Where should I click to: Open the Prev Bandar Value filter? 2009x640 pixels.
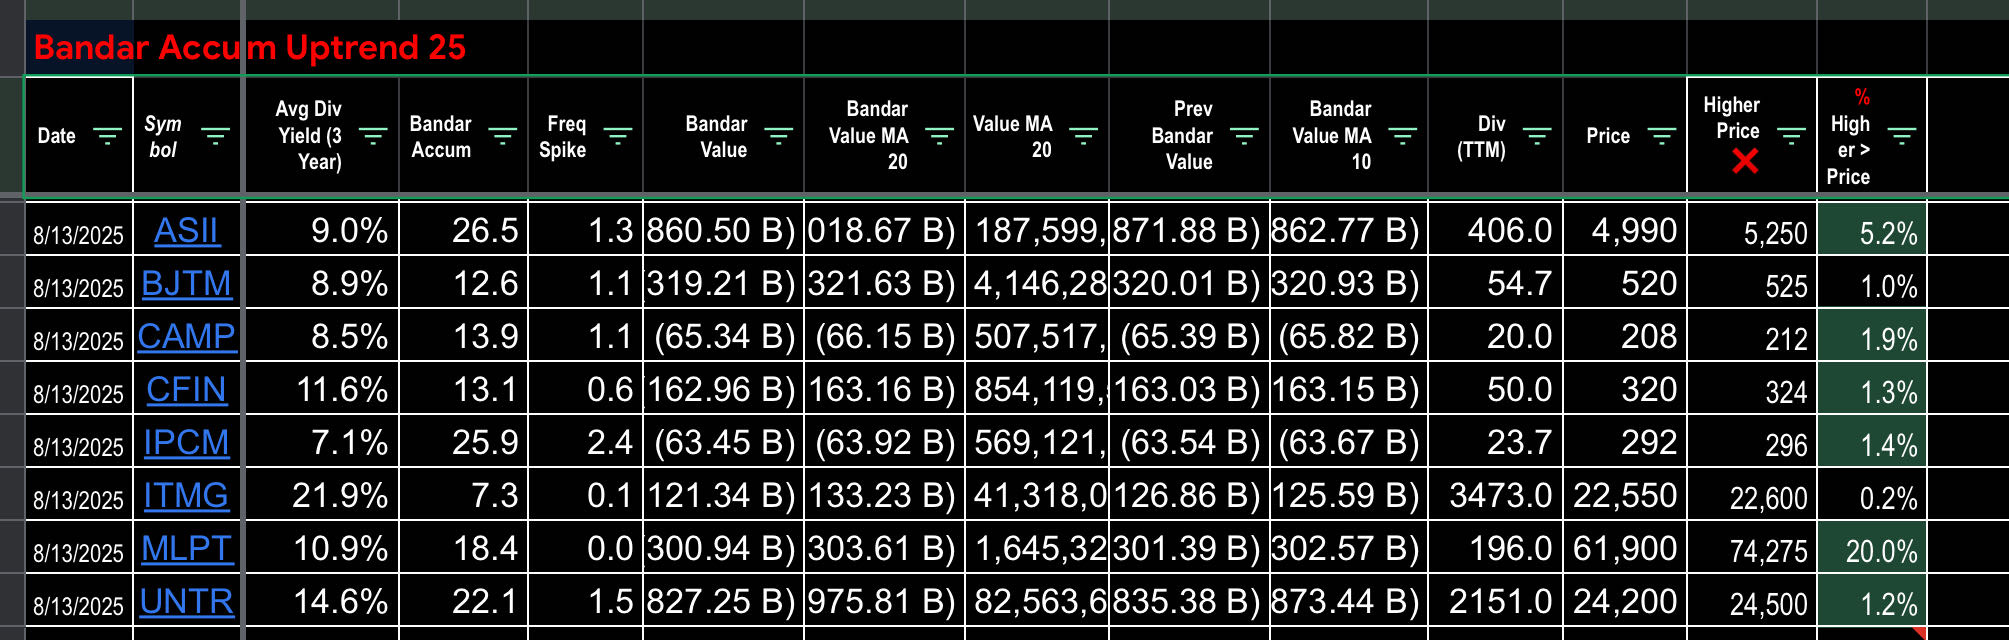point(1244,136)
